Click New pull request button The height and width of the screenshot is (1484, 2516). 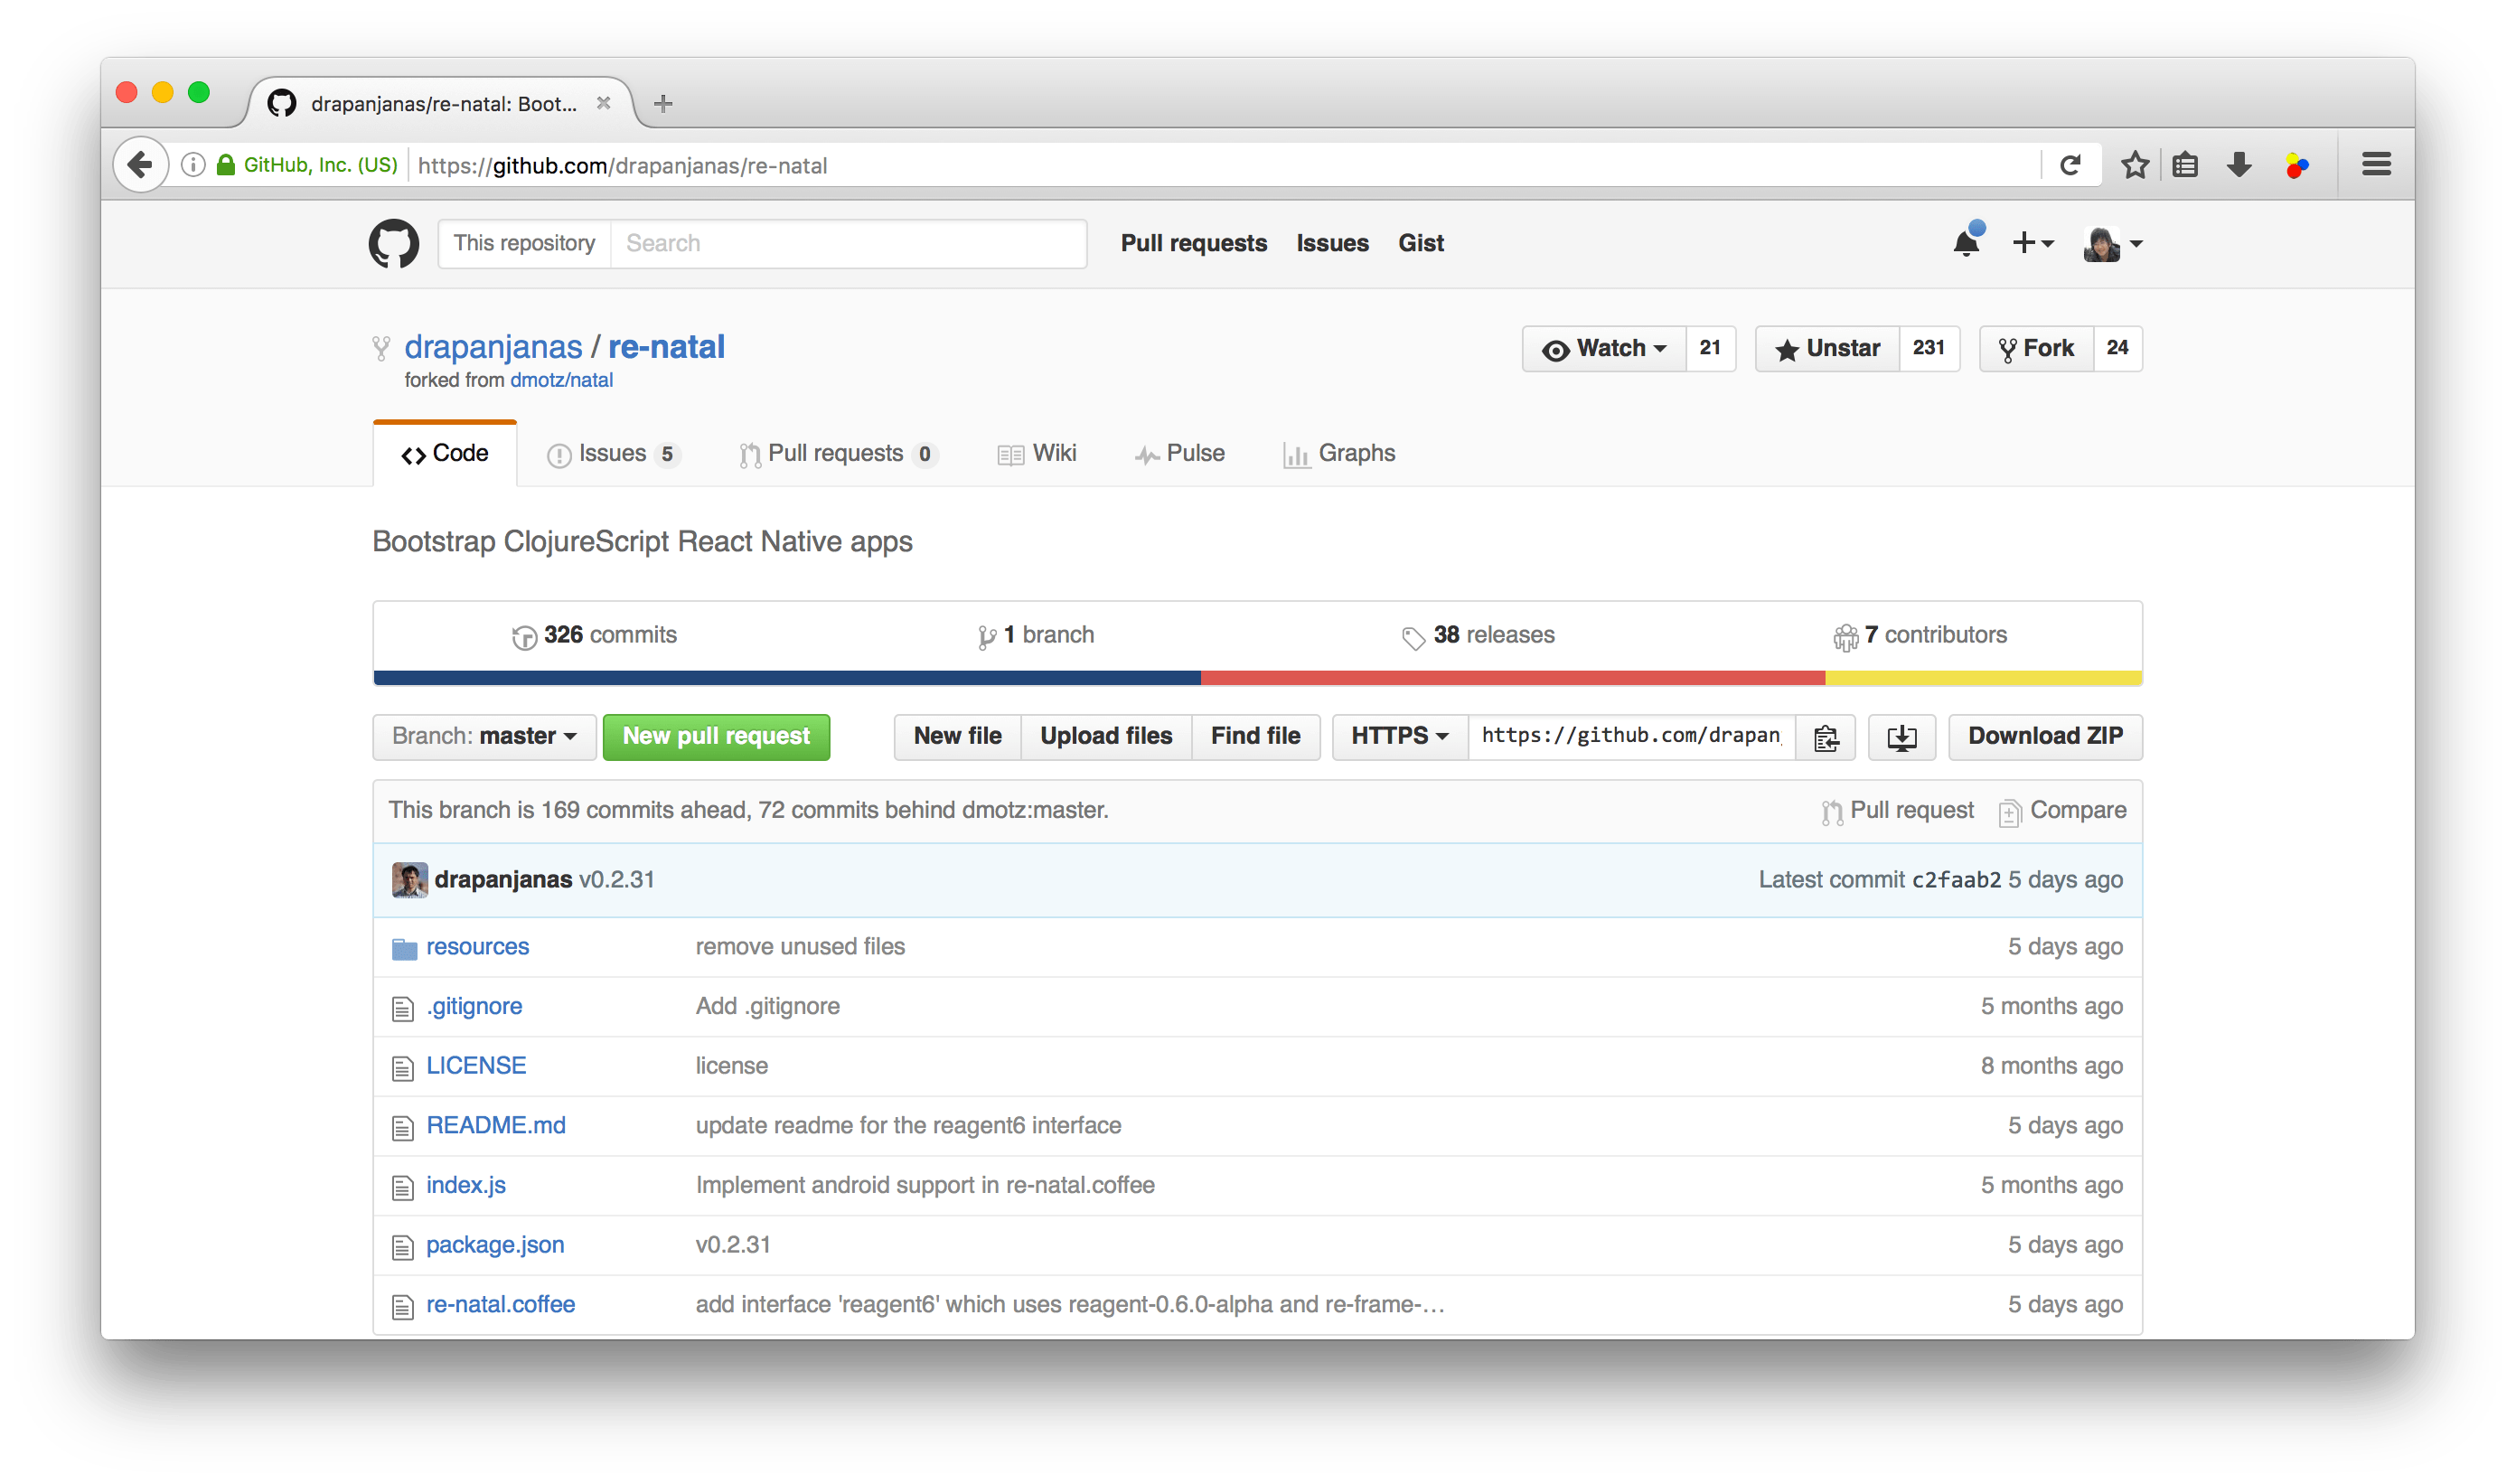click(x=716, y=737)
